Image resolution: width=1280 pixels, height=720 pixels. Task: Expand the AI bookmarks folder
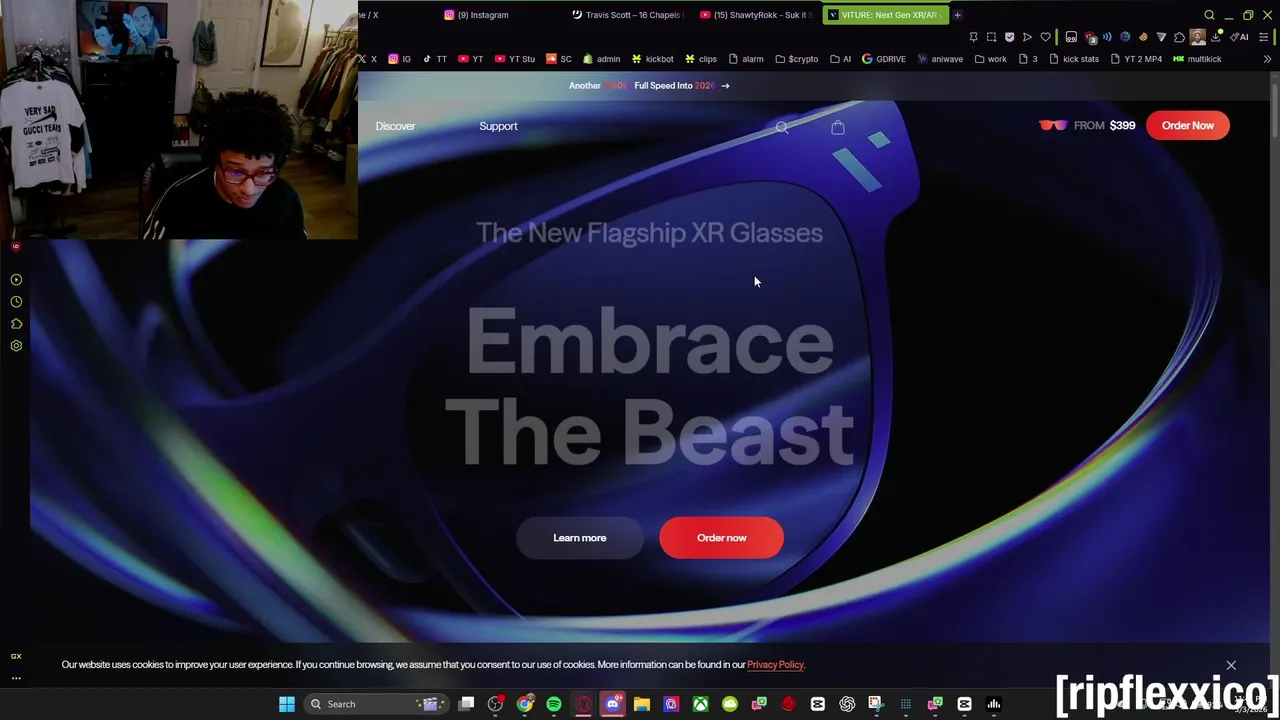(x=840, y=59)
